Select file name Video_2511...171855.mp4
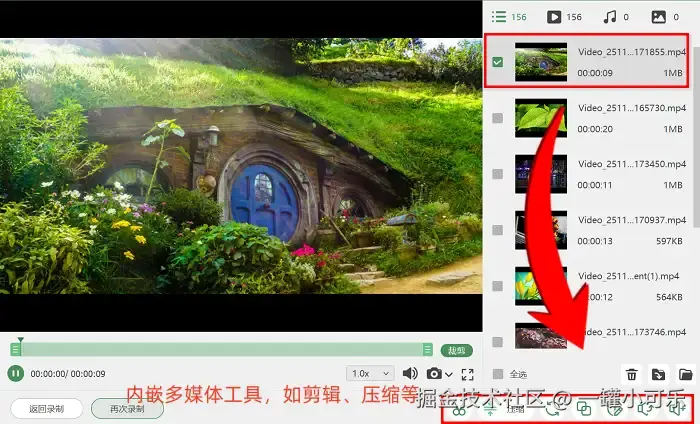Image resolution: width=700 pixels, height=424 pixels. 632,52
